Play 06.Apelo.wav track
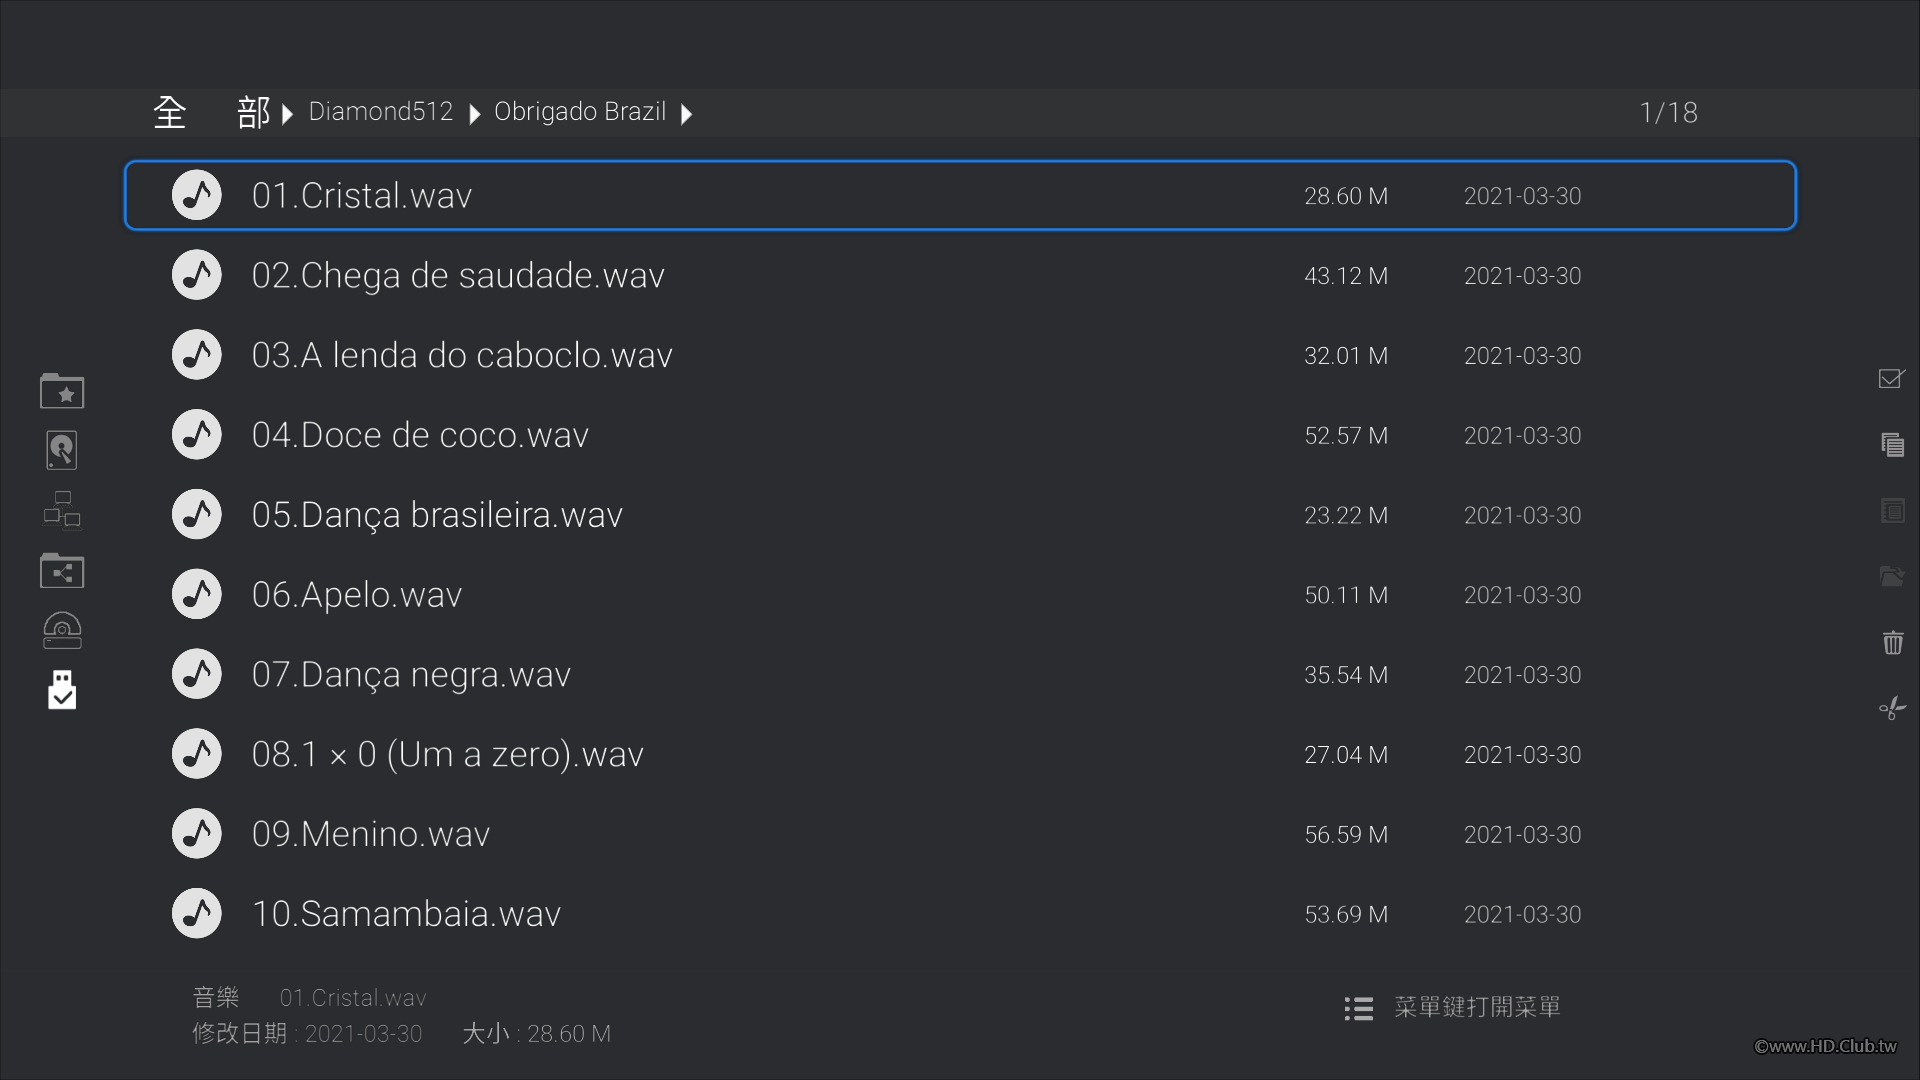Screen dimensions: 1920x1080 pos(357,595)
